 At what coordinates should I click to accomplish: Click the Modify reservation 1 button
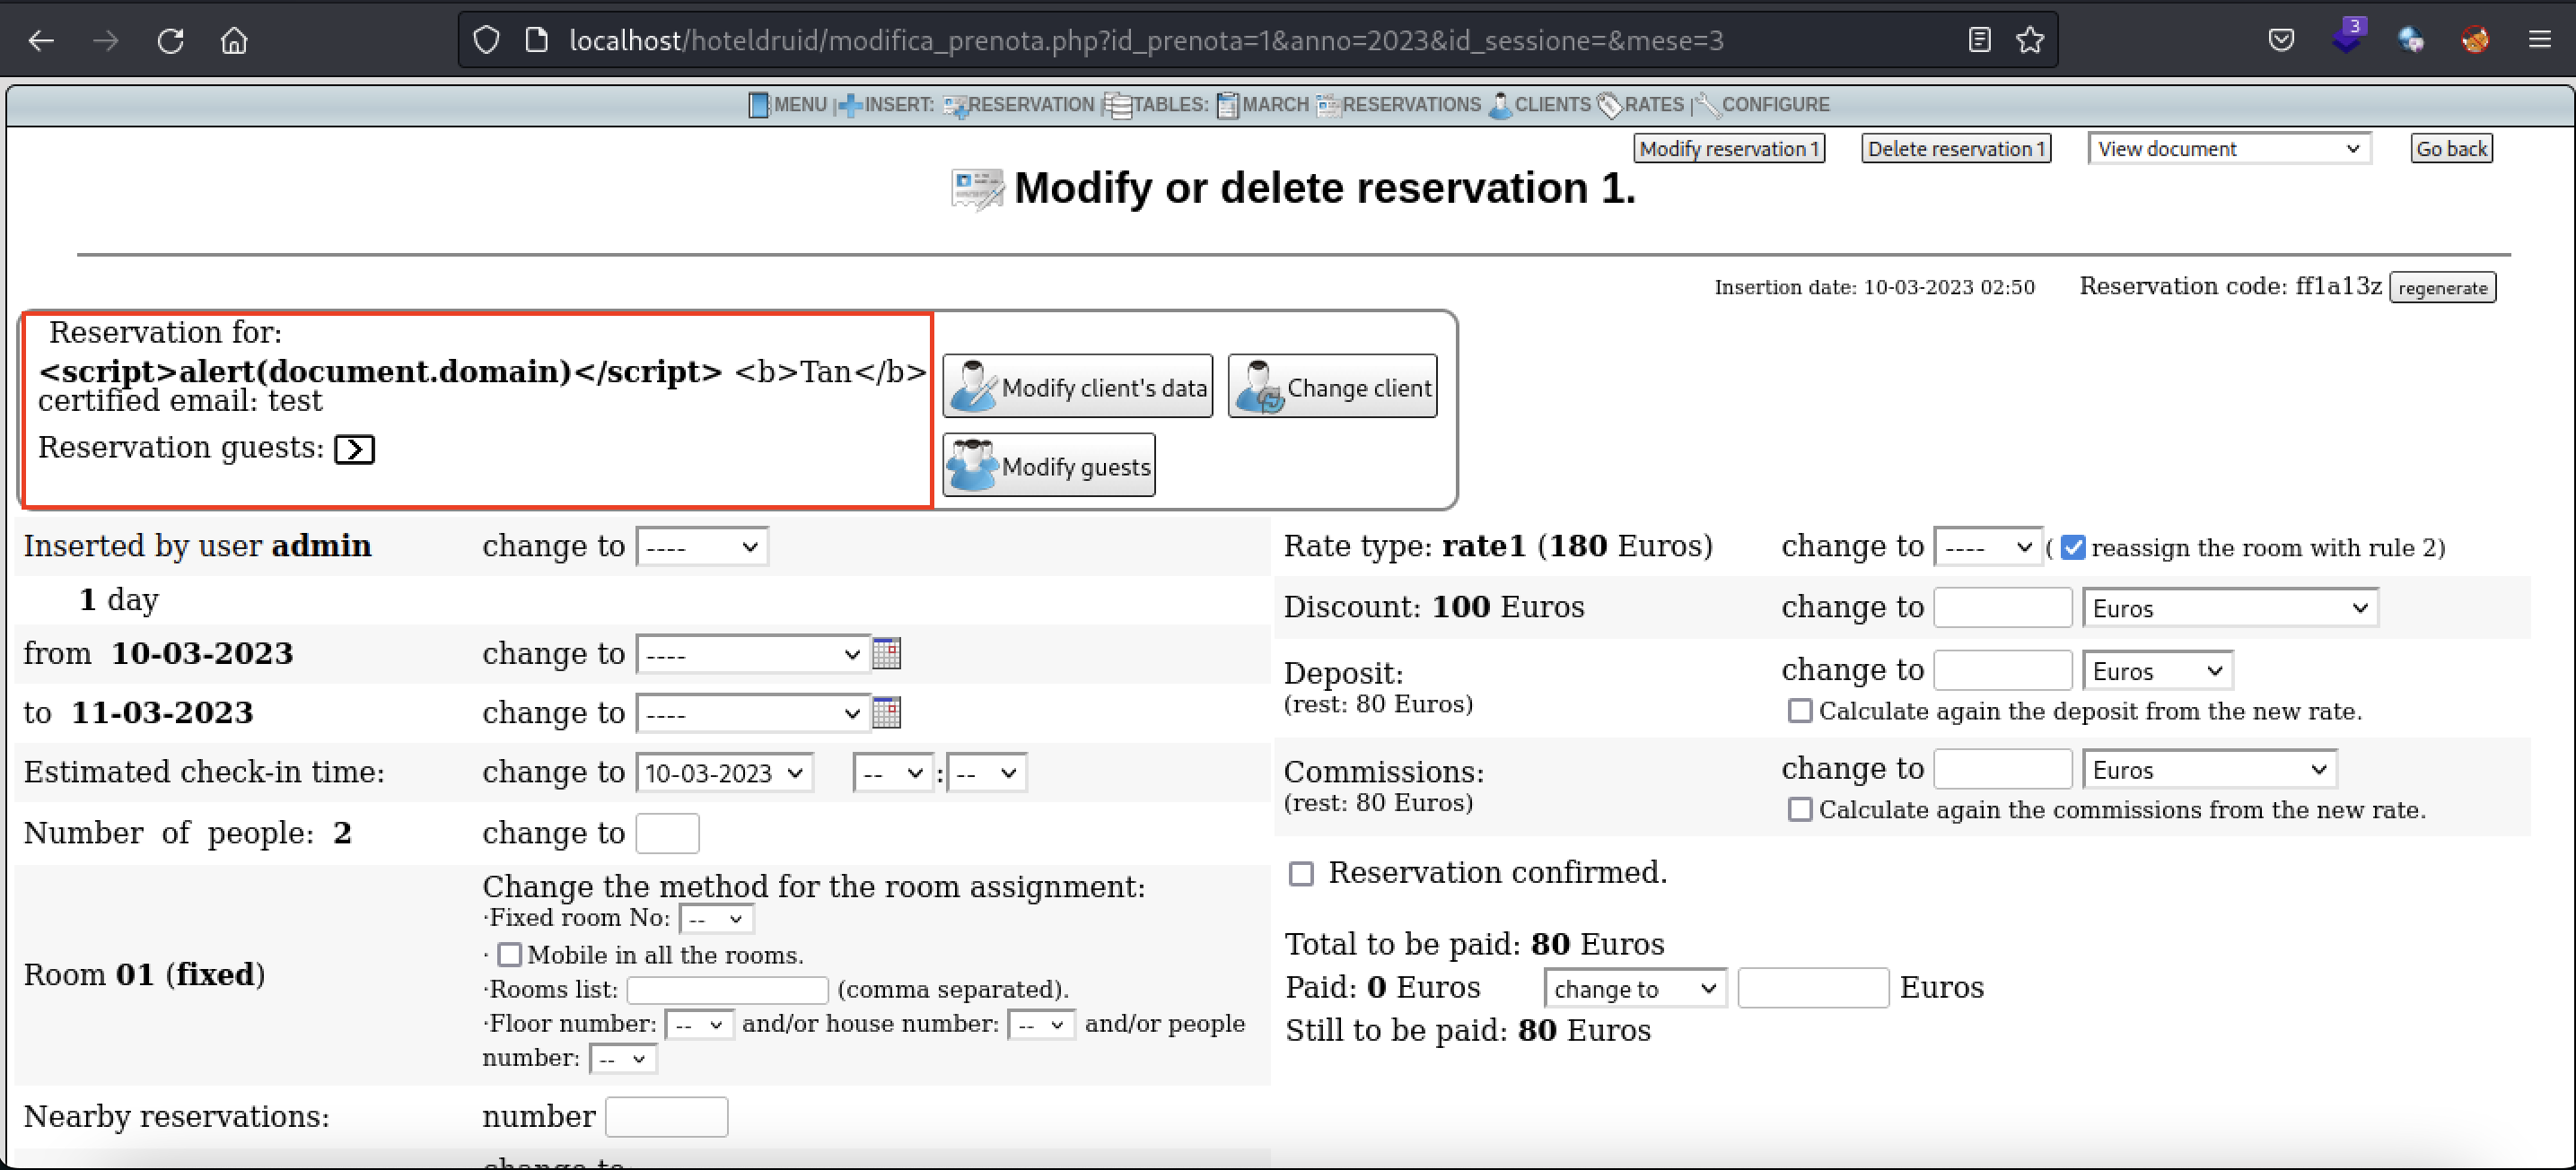[x=1729, y=149]
